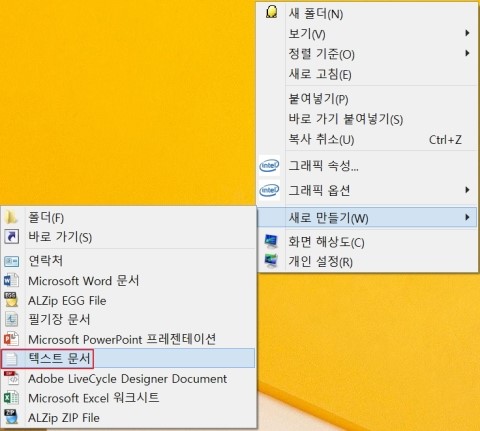Viewport: 480px width, 431px height.
Task: Select 붙여넣기(P) to paste
Action: tap(367, 99)
